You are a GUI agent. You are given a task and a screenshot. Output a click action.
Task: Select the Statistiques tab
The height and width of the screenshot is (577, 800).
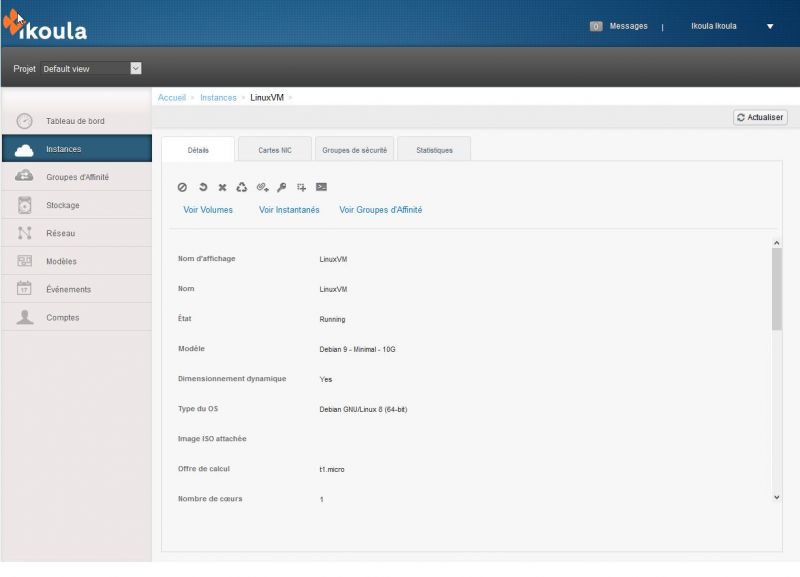(434, 150)
